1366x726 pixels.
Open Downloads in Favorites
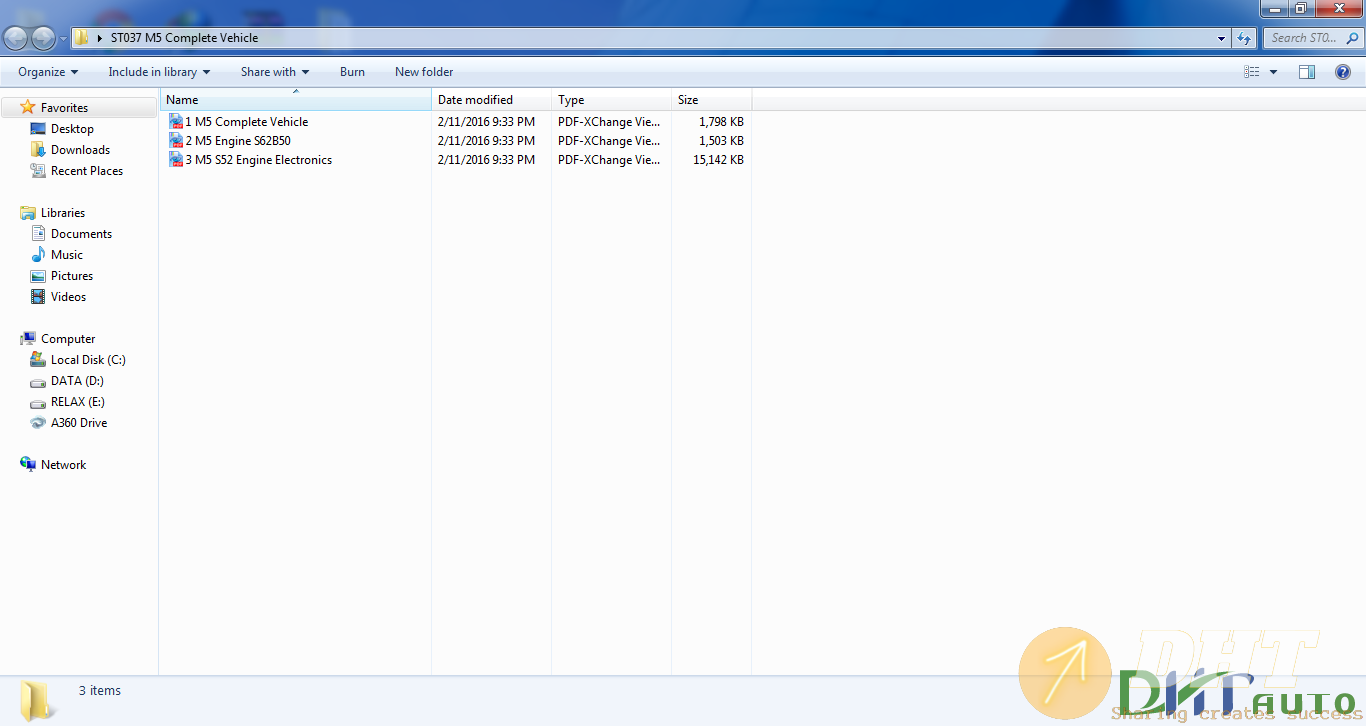pyautogui.click(x=80, y=150)
